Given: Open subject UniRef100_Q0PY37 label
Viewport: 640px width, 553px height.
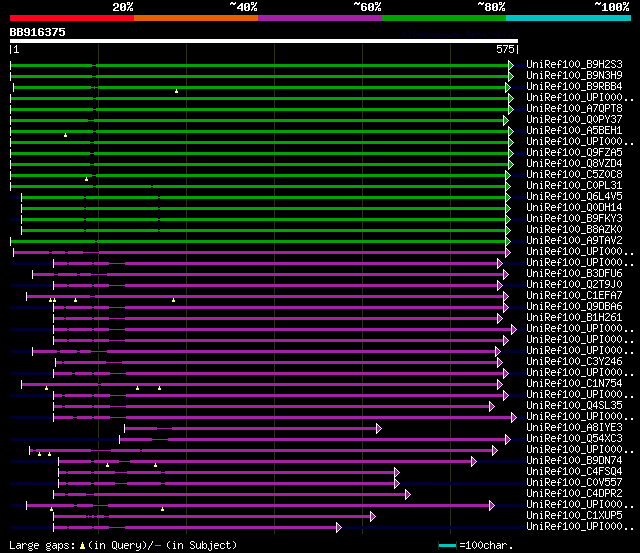Looking at the screenshot, I should pyautogui.click(x=574, y=119).
